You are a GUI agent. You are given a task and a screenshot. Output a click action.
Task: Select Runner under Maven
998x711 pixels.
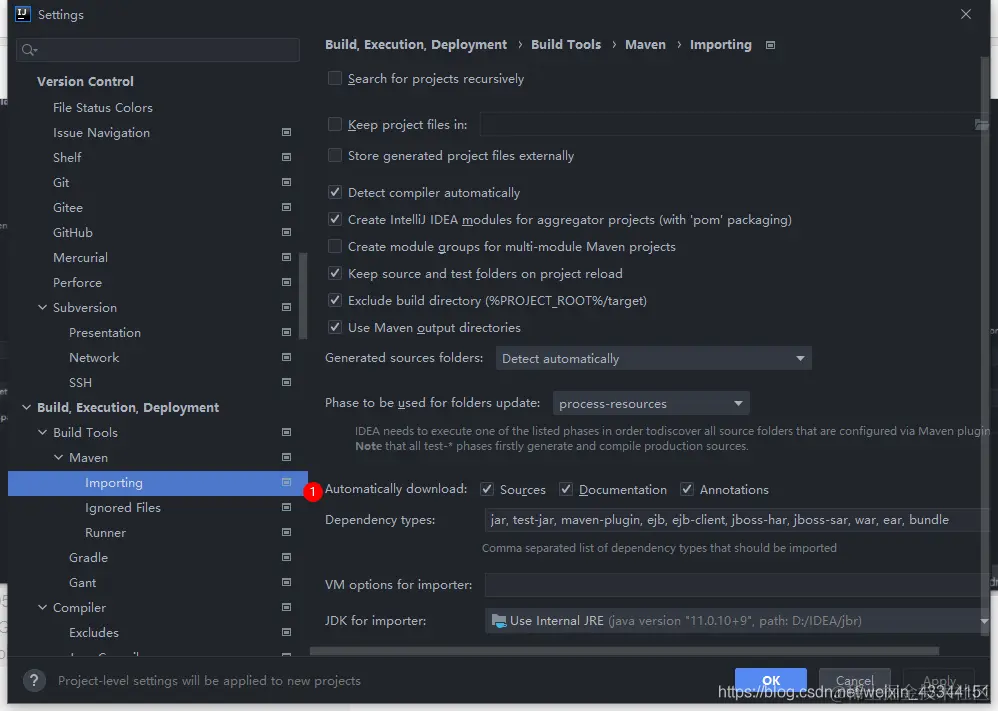coord(106,532)
